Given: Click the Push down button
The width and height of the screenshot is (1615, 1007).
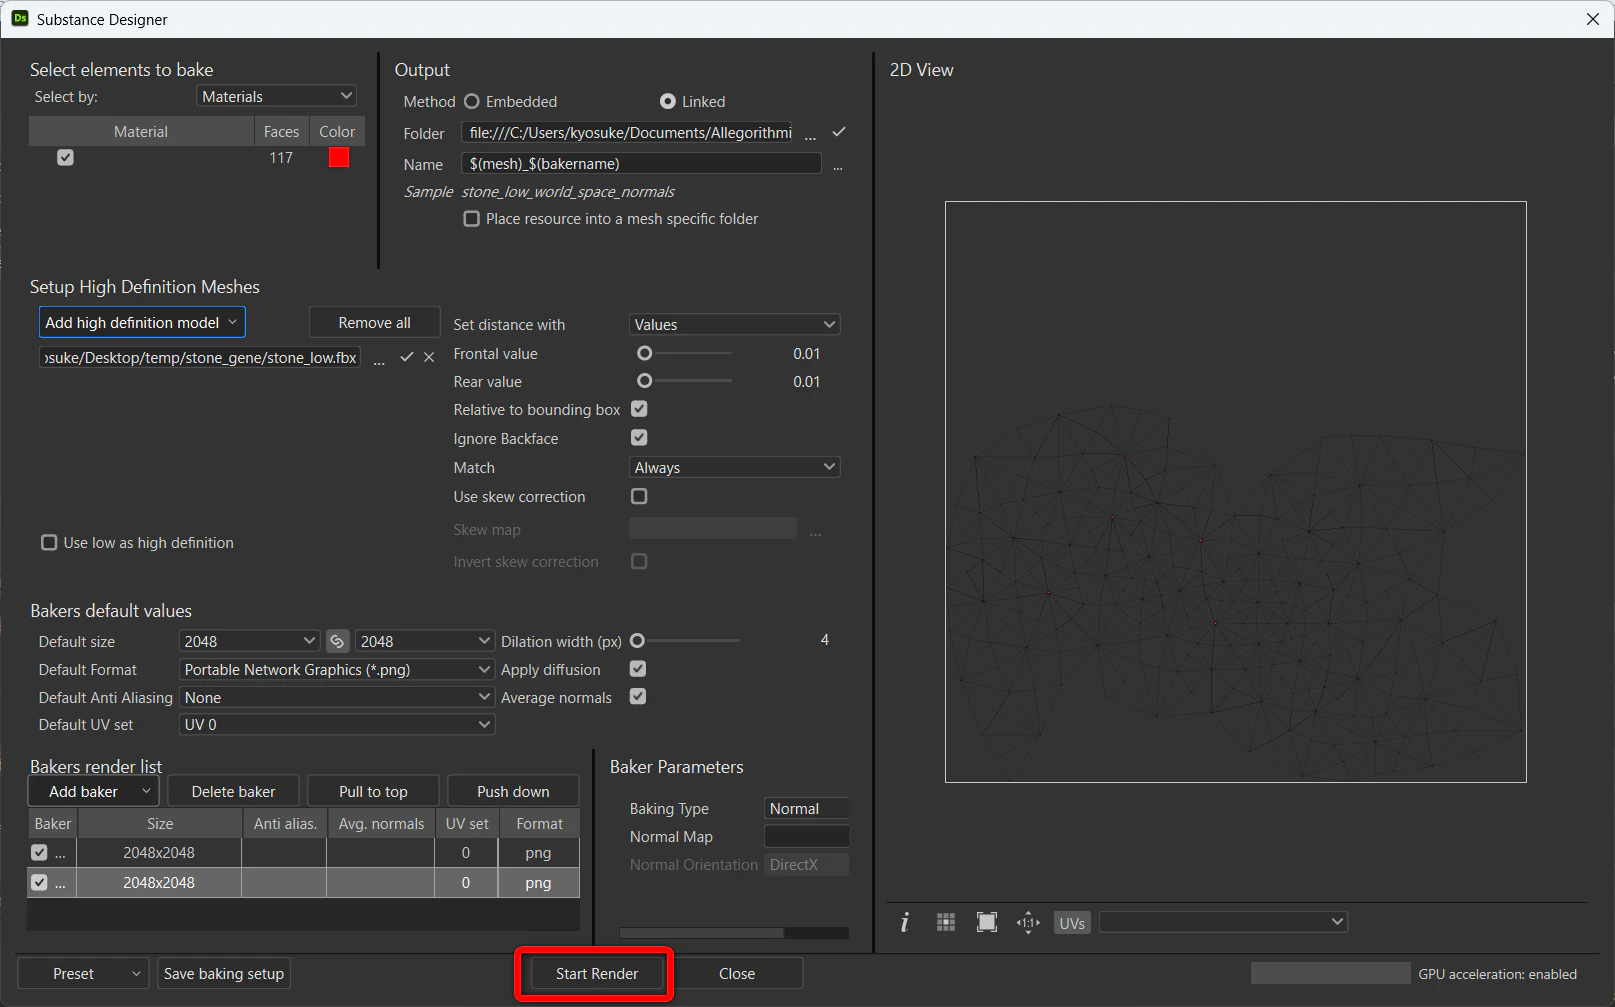Looking at the screenshot, I should (513, 792).
